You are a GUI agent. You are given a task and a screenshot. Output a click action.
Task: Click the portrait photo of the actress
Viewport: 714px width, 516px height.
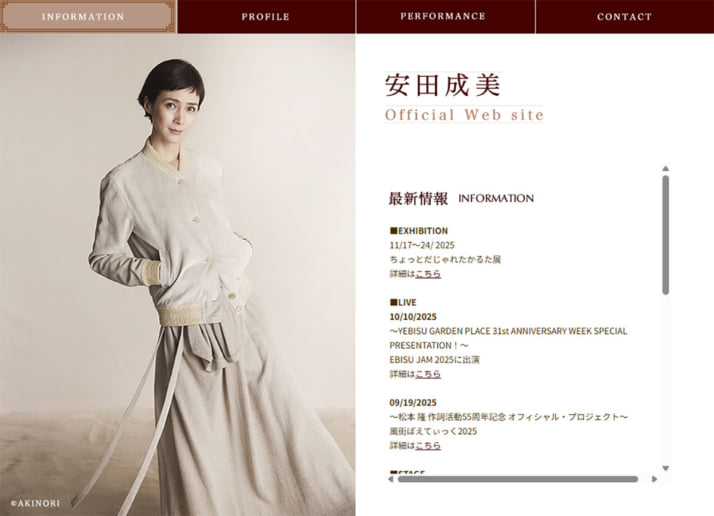[x=178, y=275]
